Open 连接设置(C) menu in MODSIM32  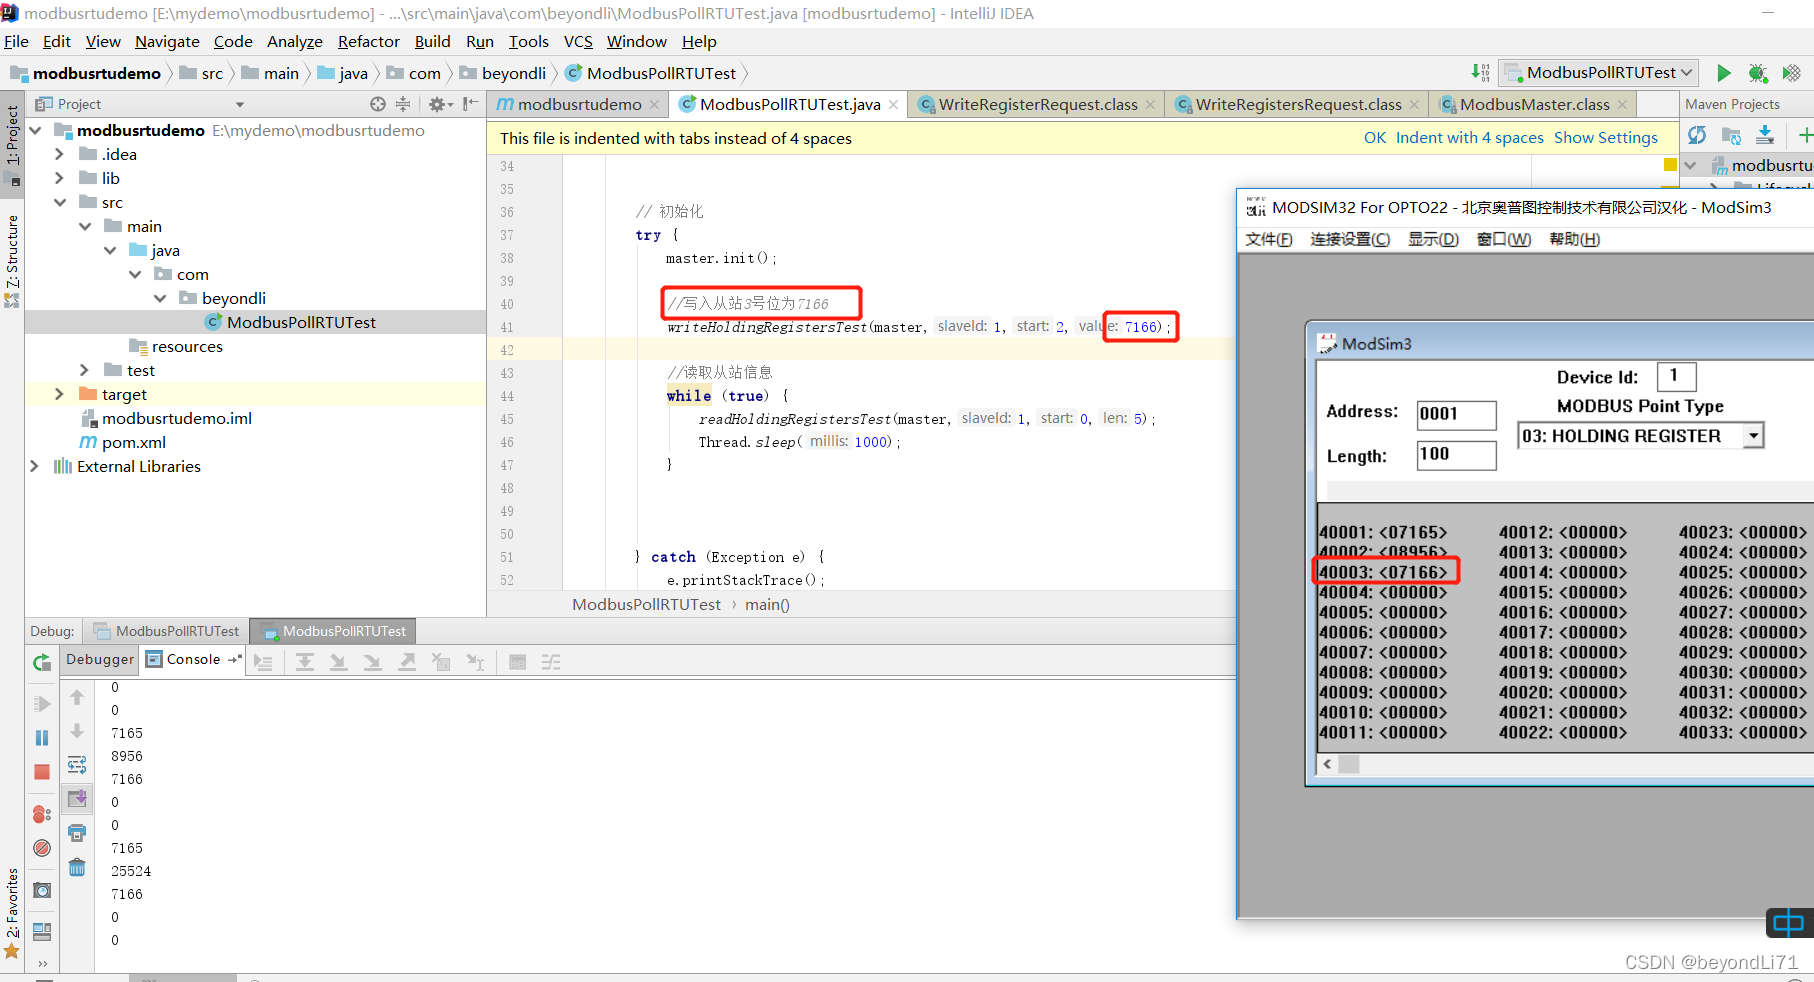click(1350, 239)
